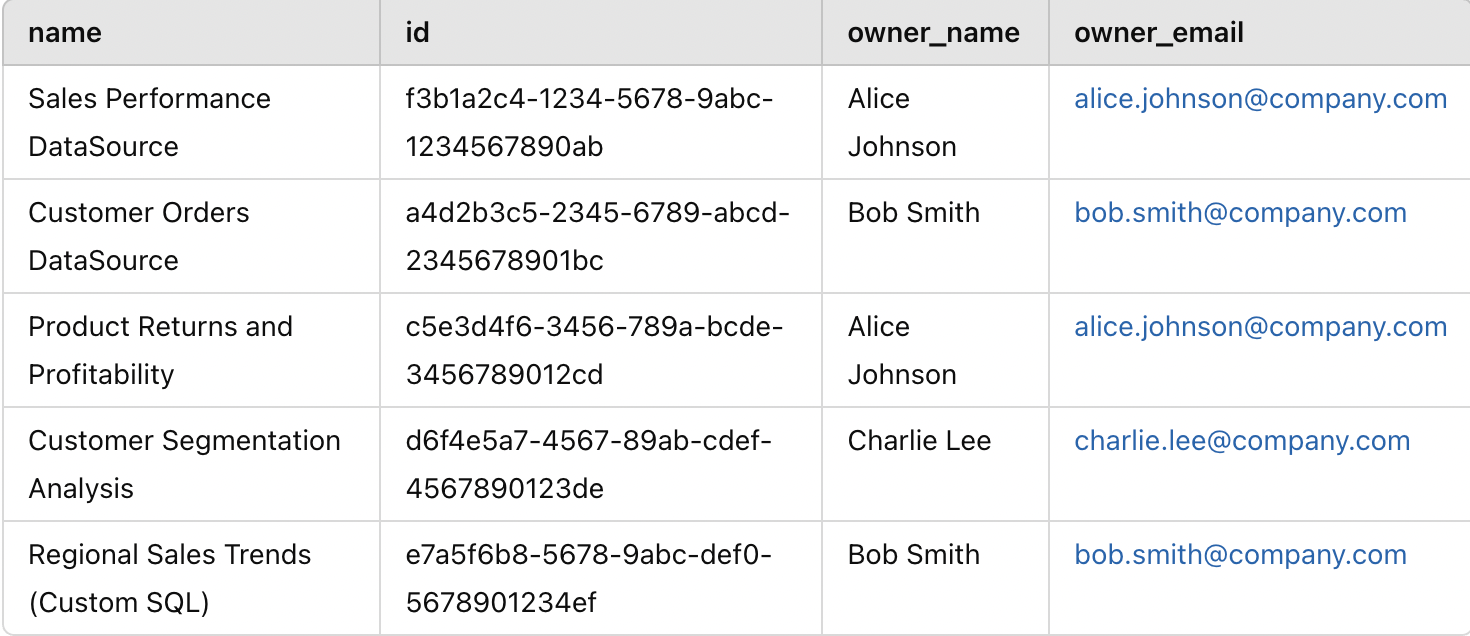Select the Charlie Lee owner name cell
This screenshot has height=636, width=1470.
tap(919, 441)
